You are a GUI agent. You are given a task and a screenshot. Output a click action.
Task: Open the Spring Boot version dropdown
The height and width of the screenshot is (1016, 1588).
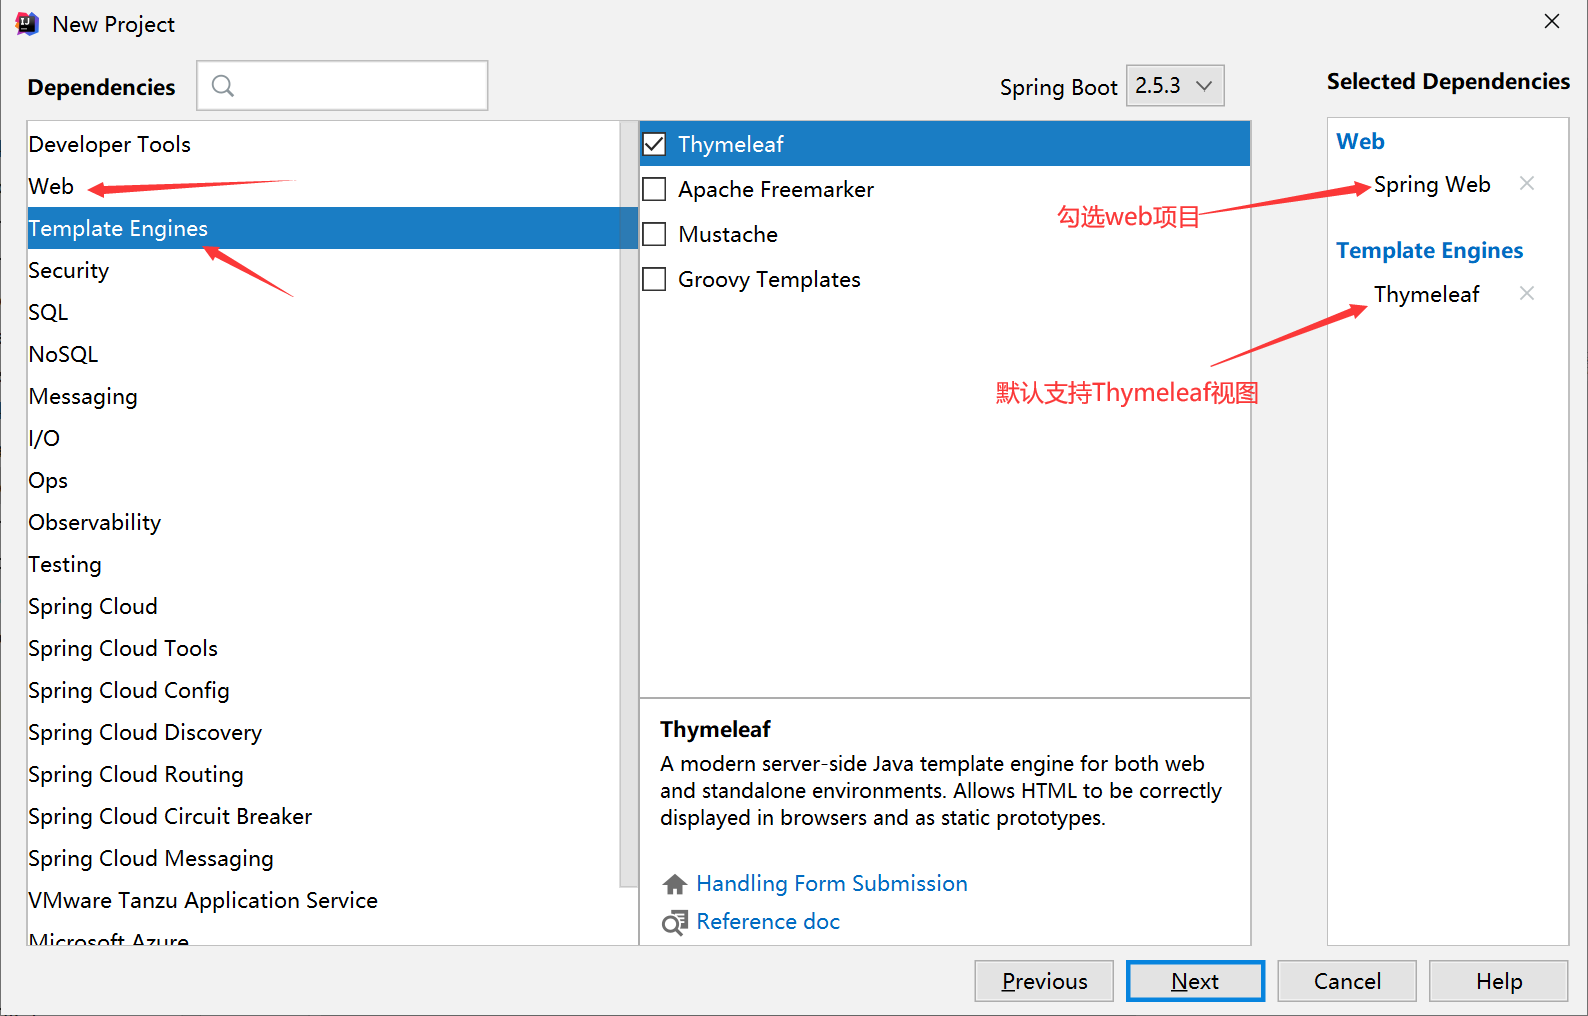click(1175, 86)
